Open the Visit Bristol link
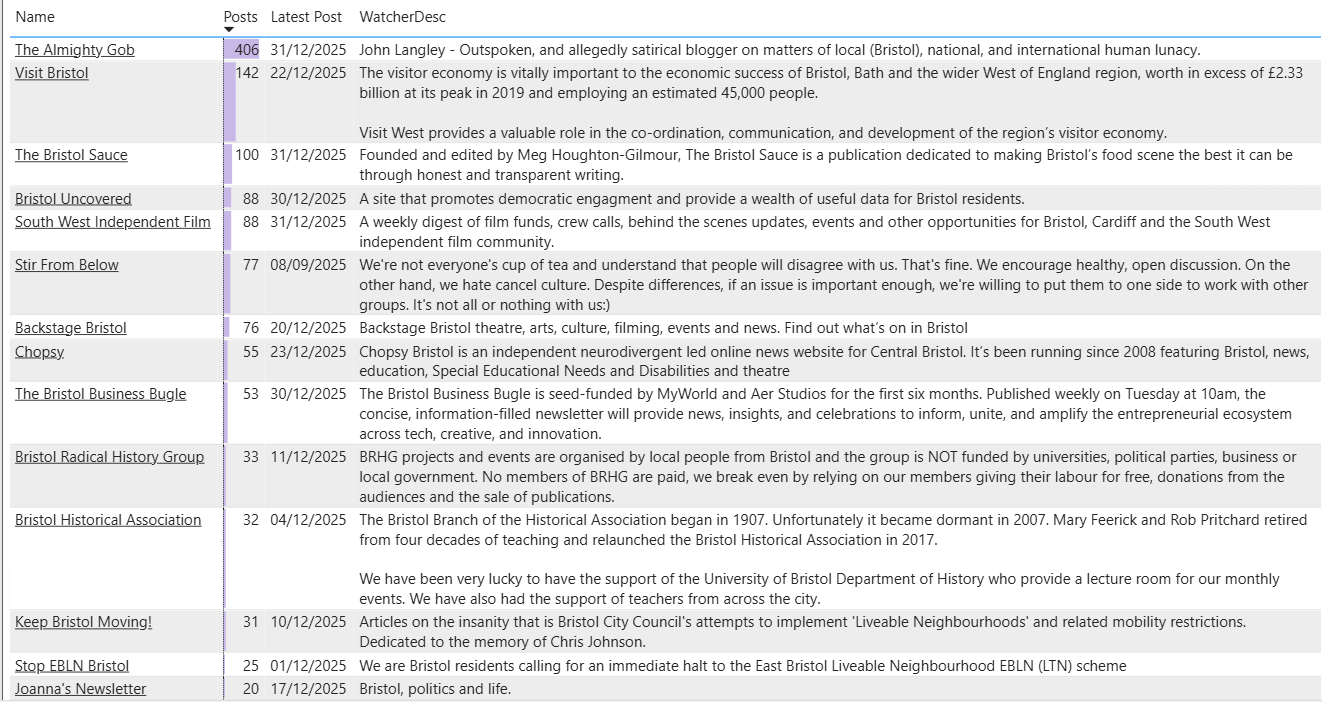Viewport: 1322px width, 702px height. click(x=51, y=73)
